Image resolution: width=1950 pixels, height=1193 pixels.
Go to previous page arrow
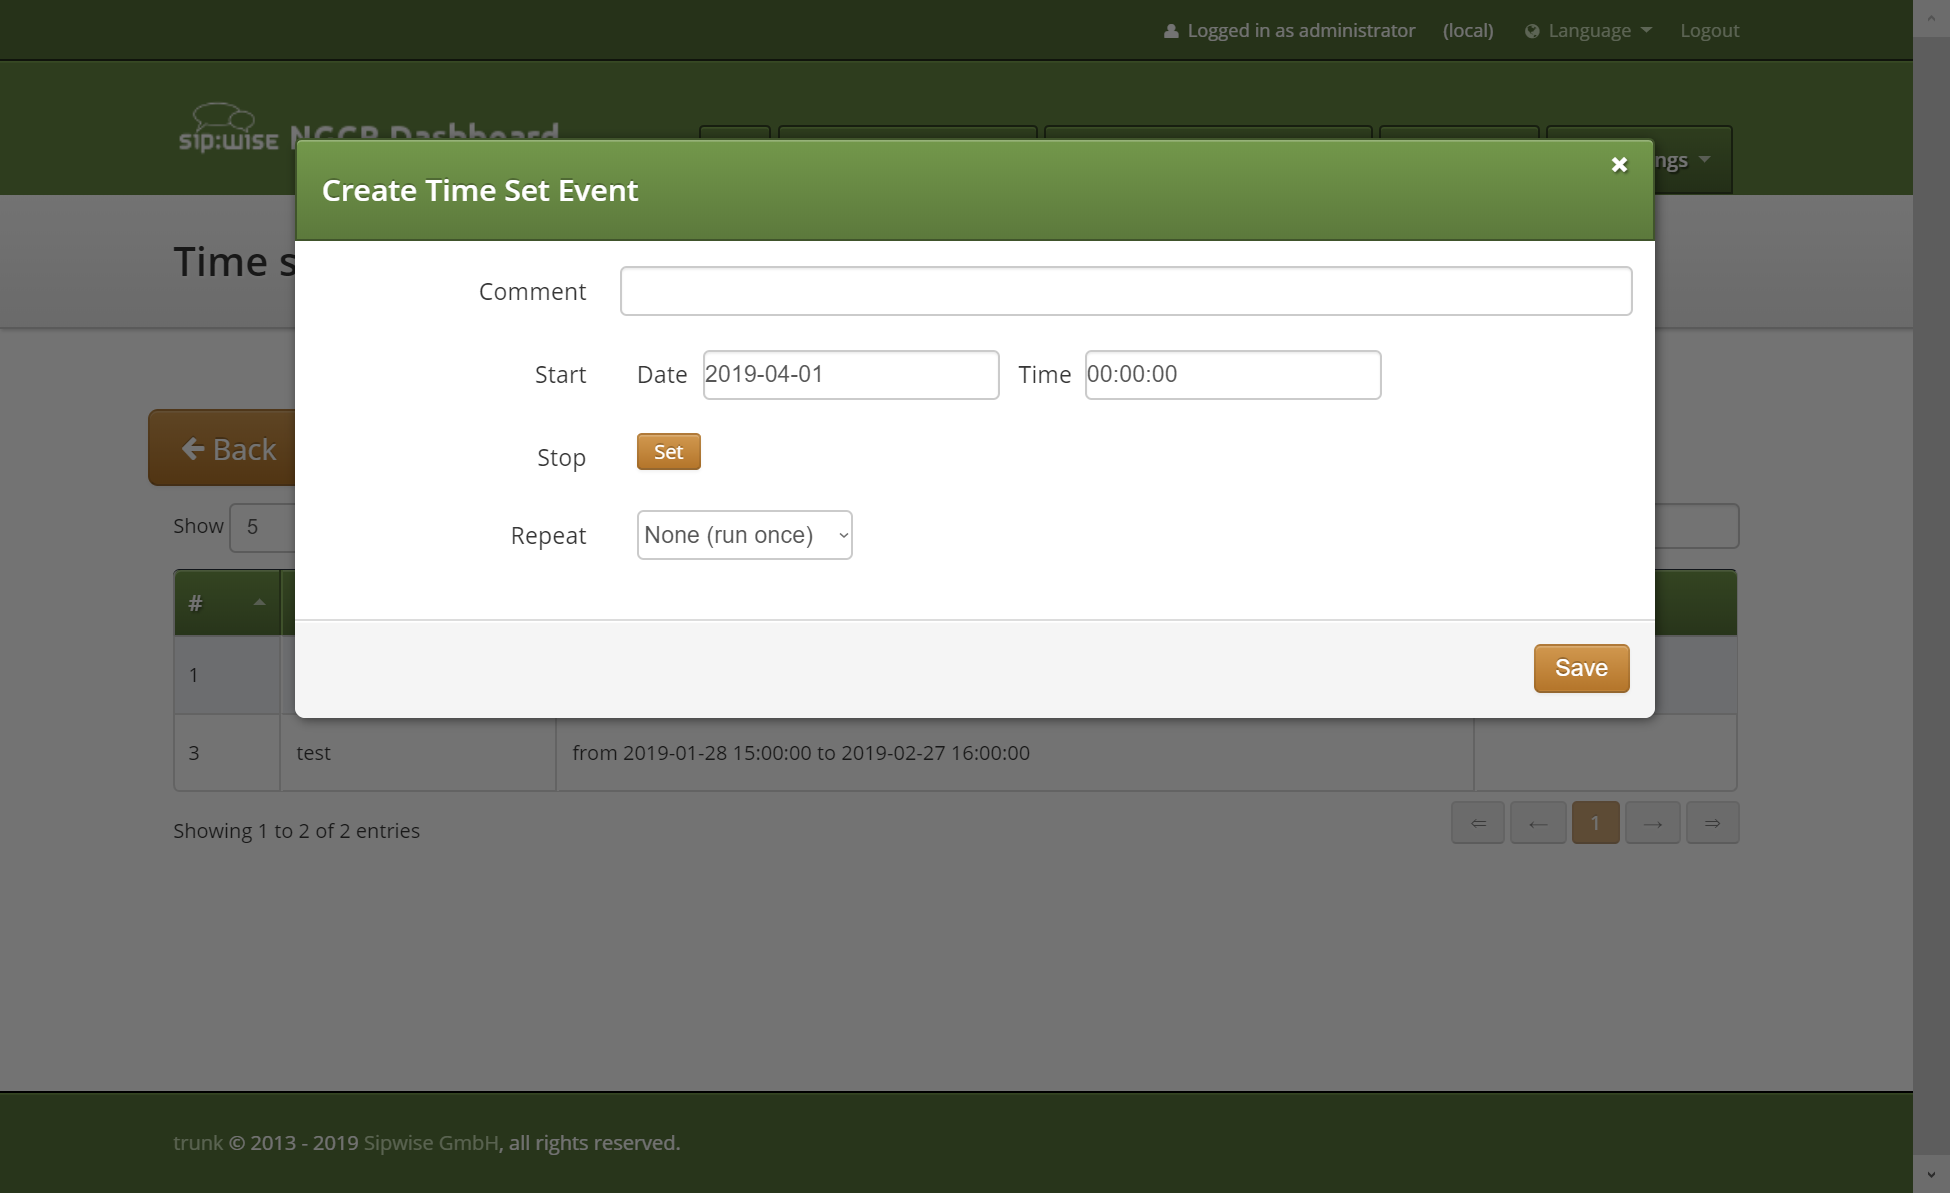[1537, 823]
